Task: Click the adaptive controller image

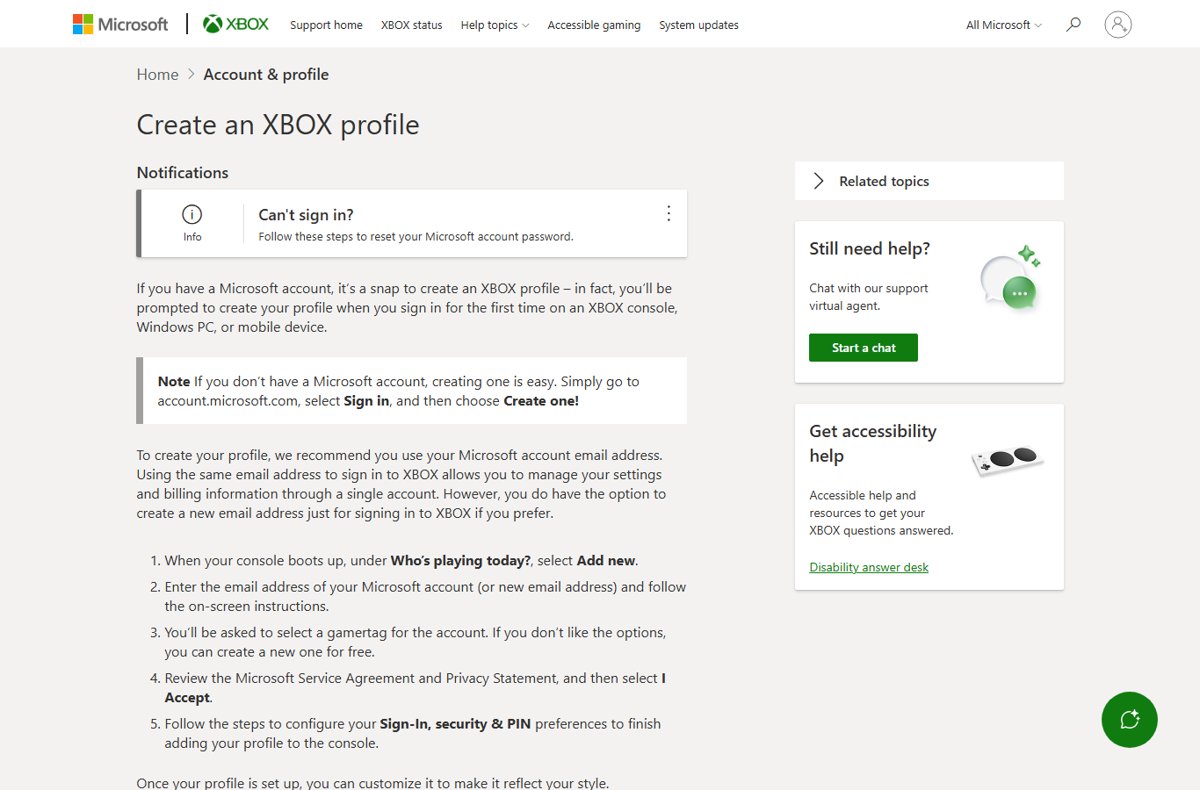Action: coord(1007,461)
